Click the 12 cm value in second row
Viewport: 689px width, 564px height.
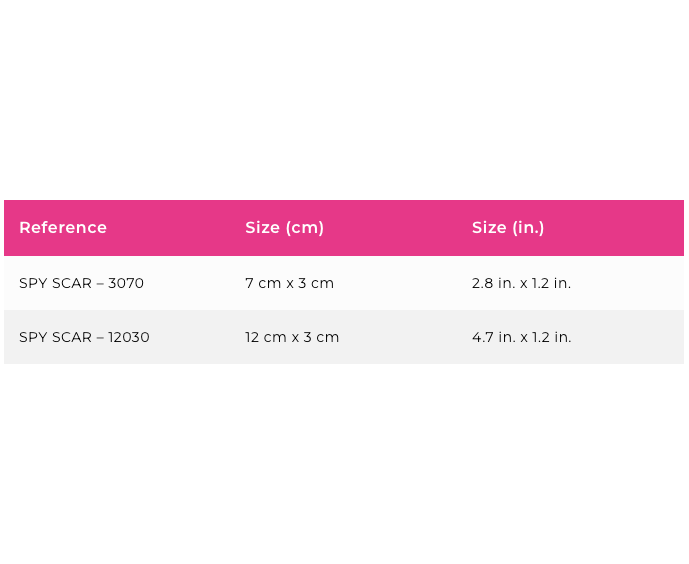point(266,337)
